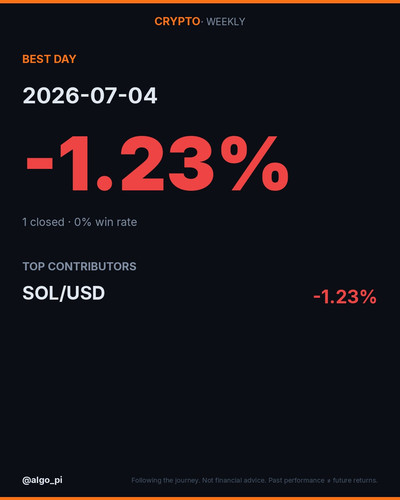400x500 pixels.
Task: Open the SOL/USD contributor row
Action: (199, 295)
